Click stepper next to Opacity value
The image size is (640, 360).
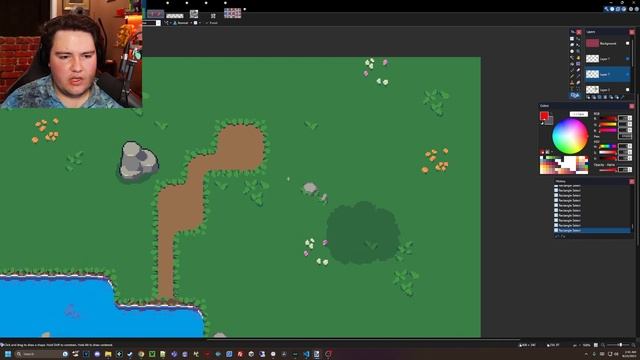[630, 169]
